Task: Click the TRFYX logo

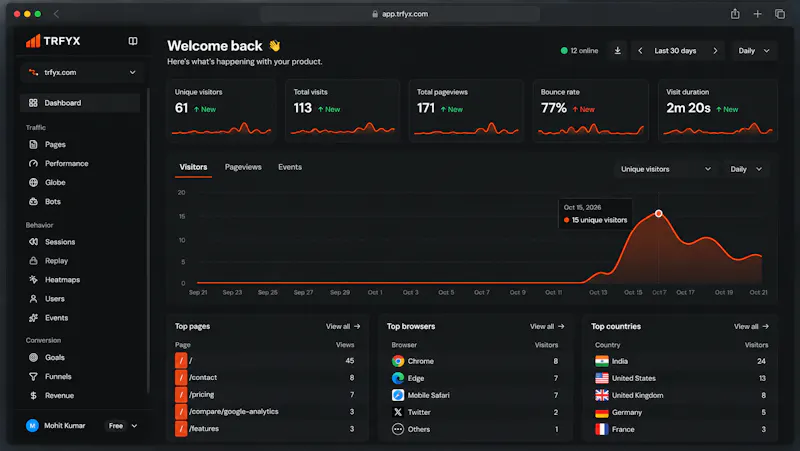Action: pyautogui.click(x=53, y=41)
